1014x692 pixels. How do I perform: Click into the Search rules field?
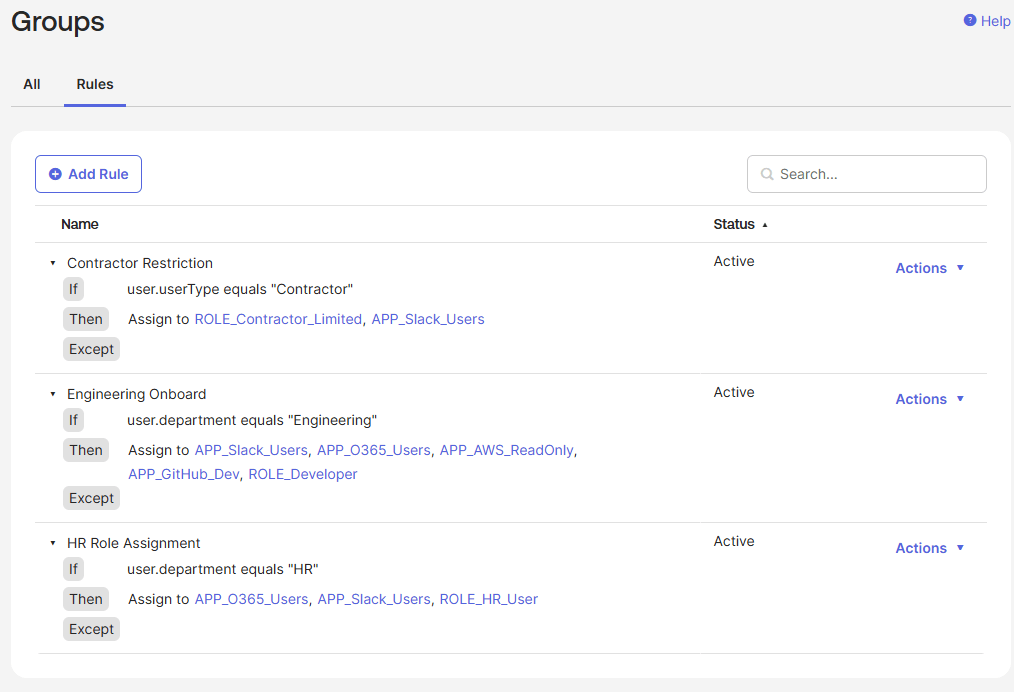tap(875, 174)
